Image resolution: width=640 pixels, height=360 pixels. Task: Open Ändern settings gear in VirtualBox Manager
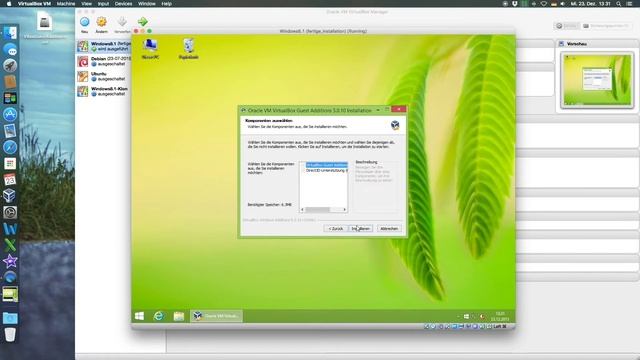tap(102, 22)
